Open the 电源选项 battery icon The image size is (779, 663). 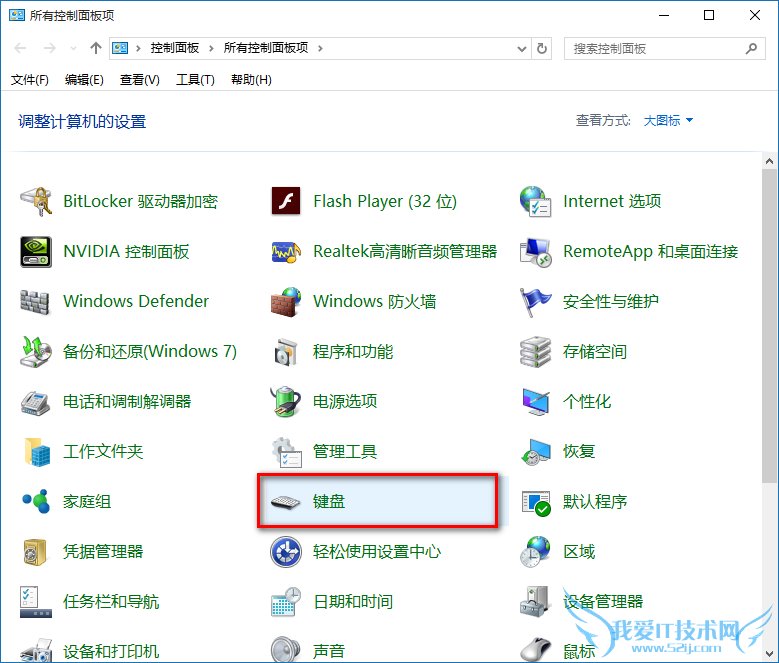click(286, 401)
